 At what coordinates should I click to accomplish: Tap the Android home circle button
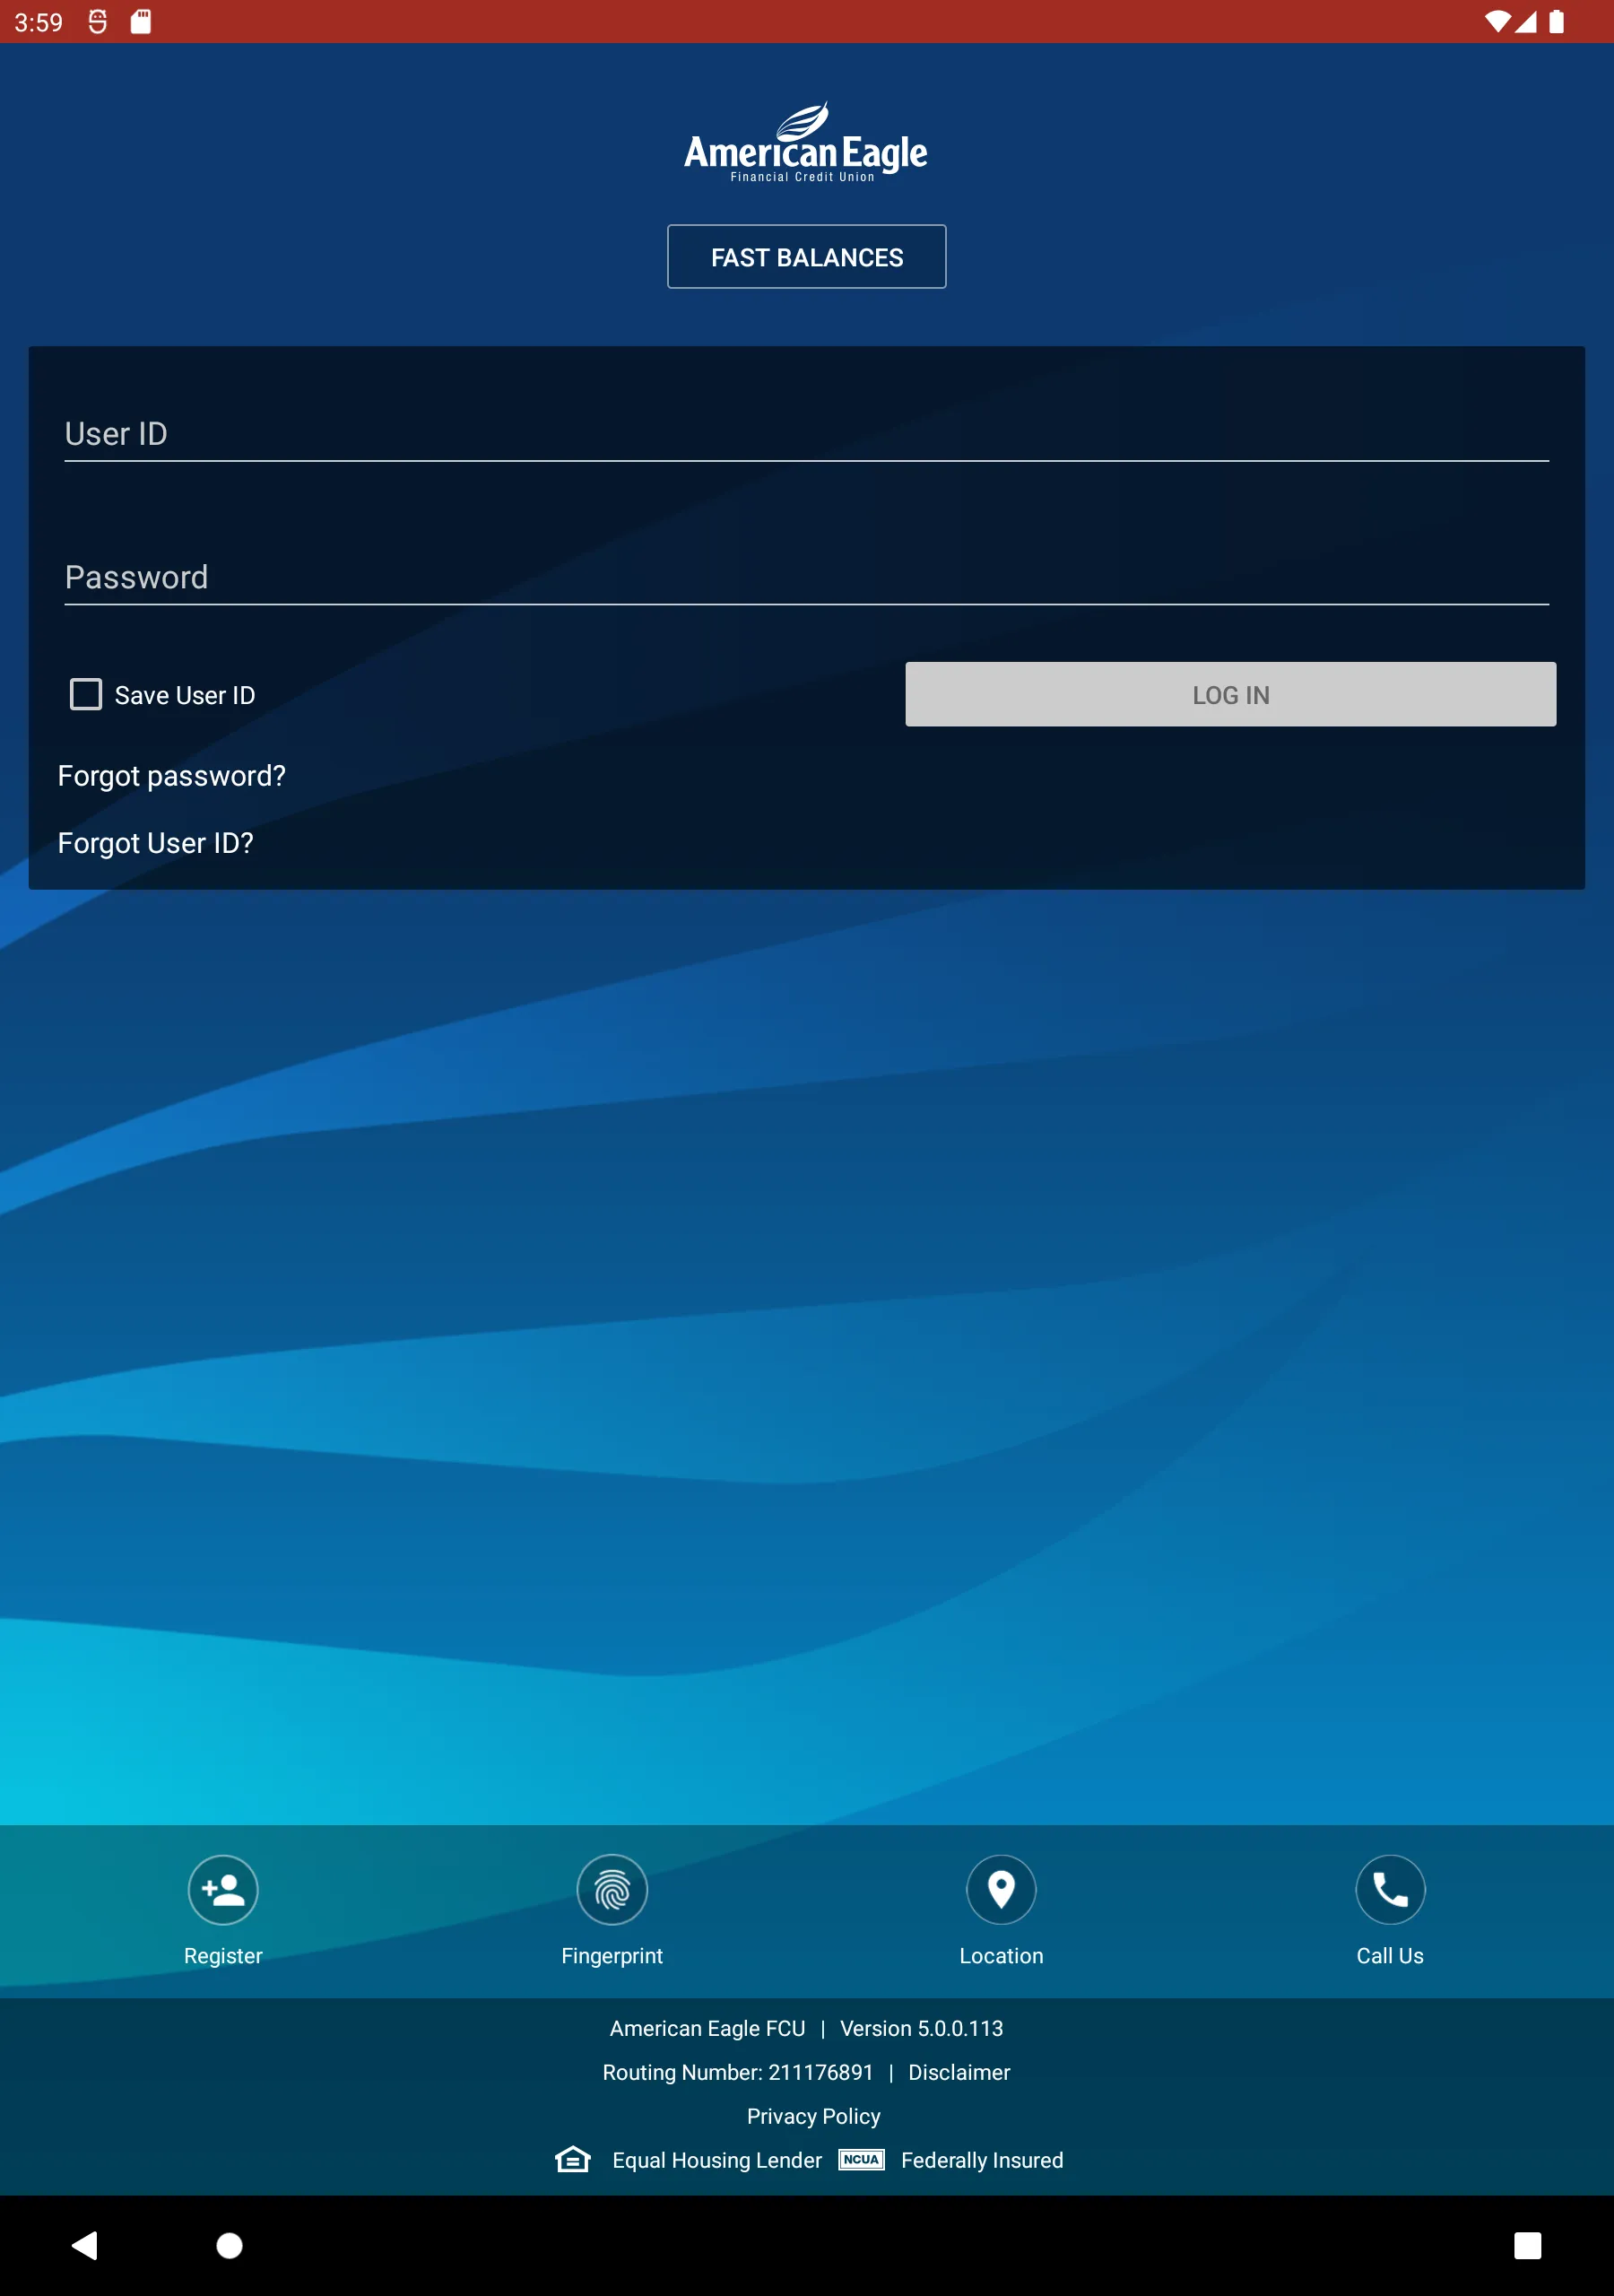[229, 2245]
